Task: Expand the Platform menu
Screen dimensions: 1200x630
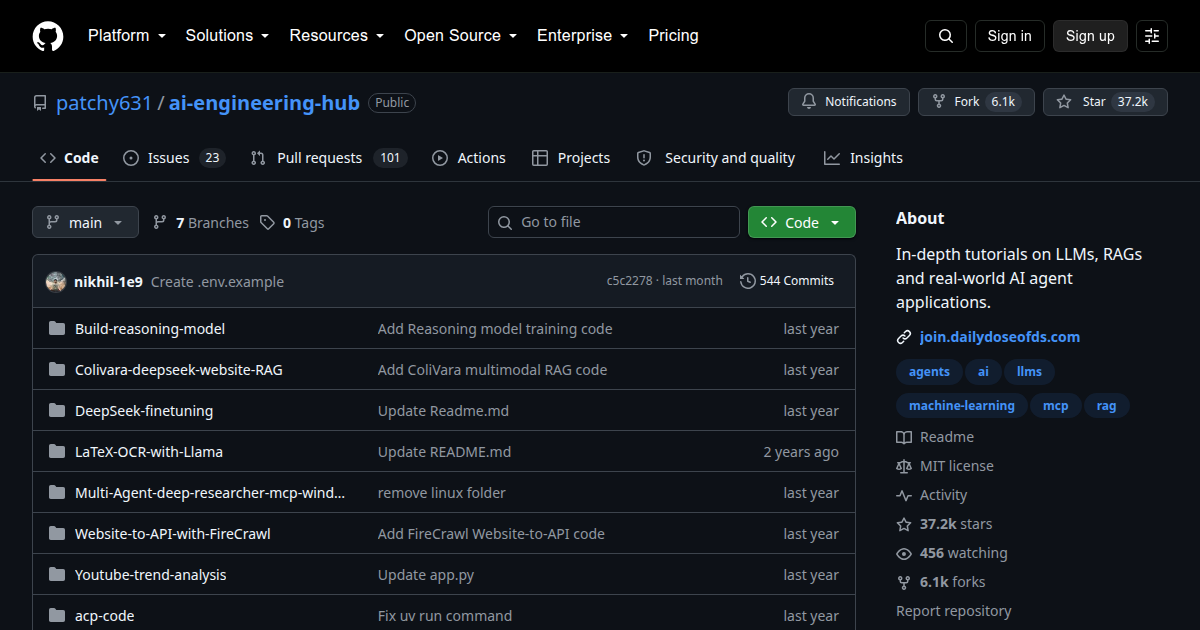Action: point(126,36)
